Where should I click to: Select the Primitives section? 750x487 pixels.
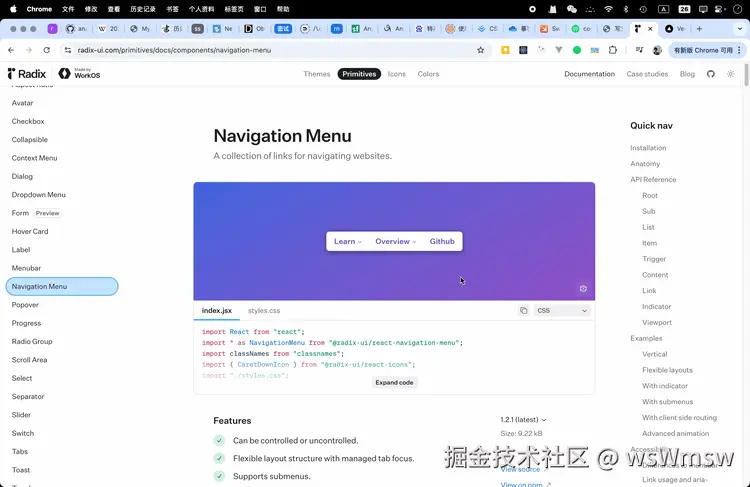(x=359, y=74)
